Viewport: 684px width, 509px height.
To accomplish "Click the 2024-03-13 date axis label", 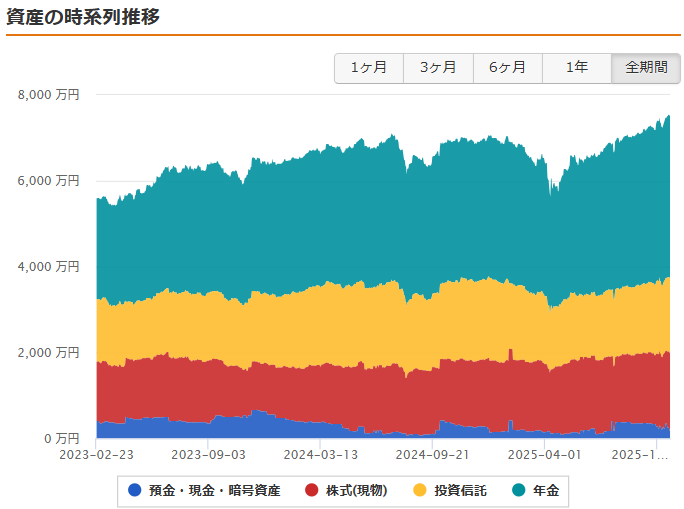I will coord(319,454).
